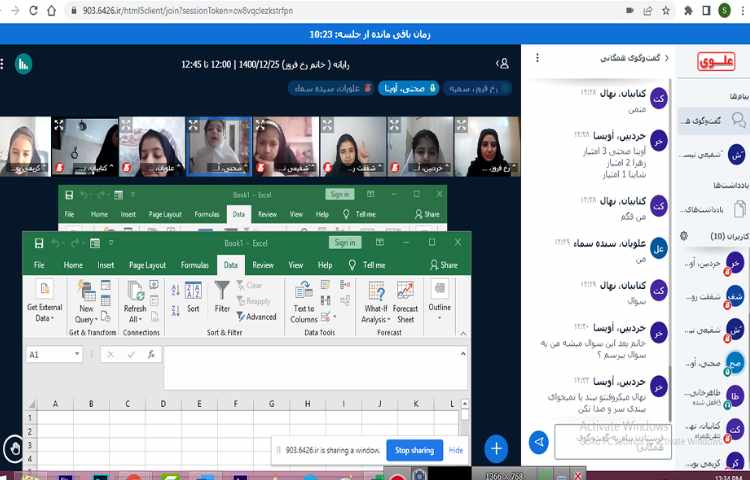Click Hide link on sharing bar
This screenshot has height=480, width=750.
click(456, 450)
